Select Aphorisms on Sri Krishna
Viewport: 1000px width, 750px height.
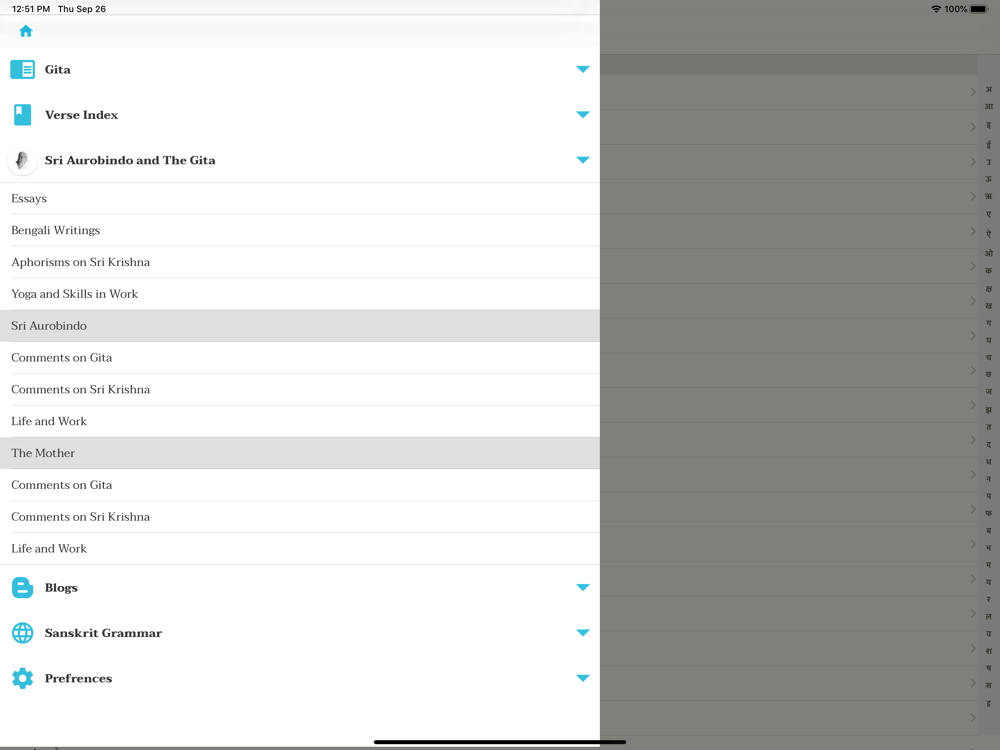point(300,262)
